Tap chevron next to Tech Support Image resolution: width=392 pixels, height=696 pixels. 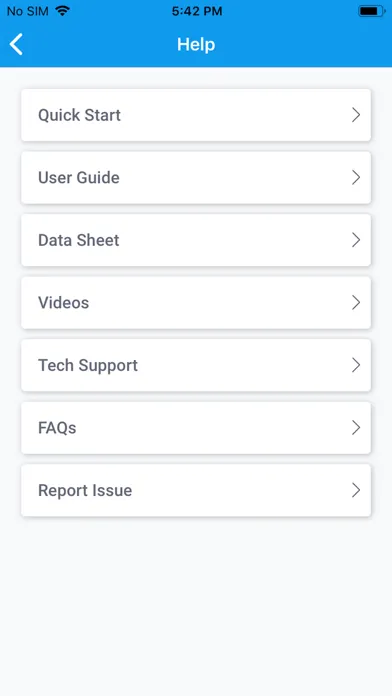pos(356,365)
